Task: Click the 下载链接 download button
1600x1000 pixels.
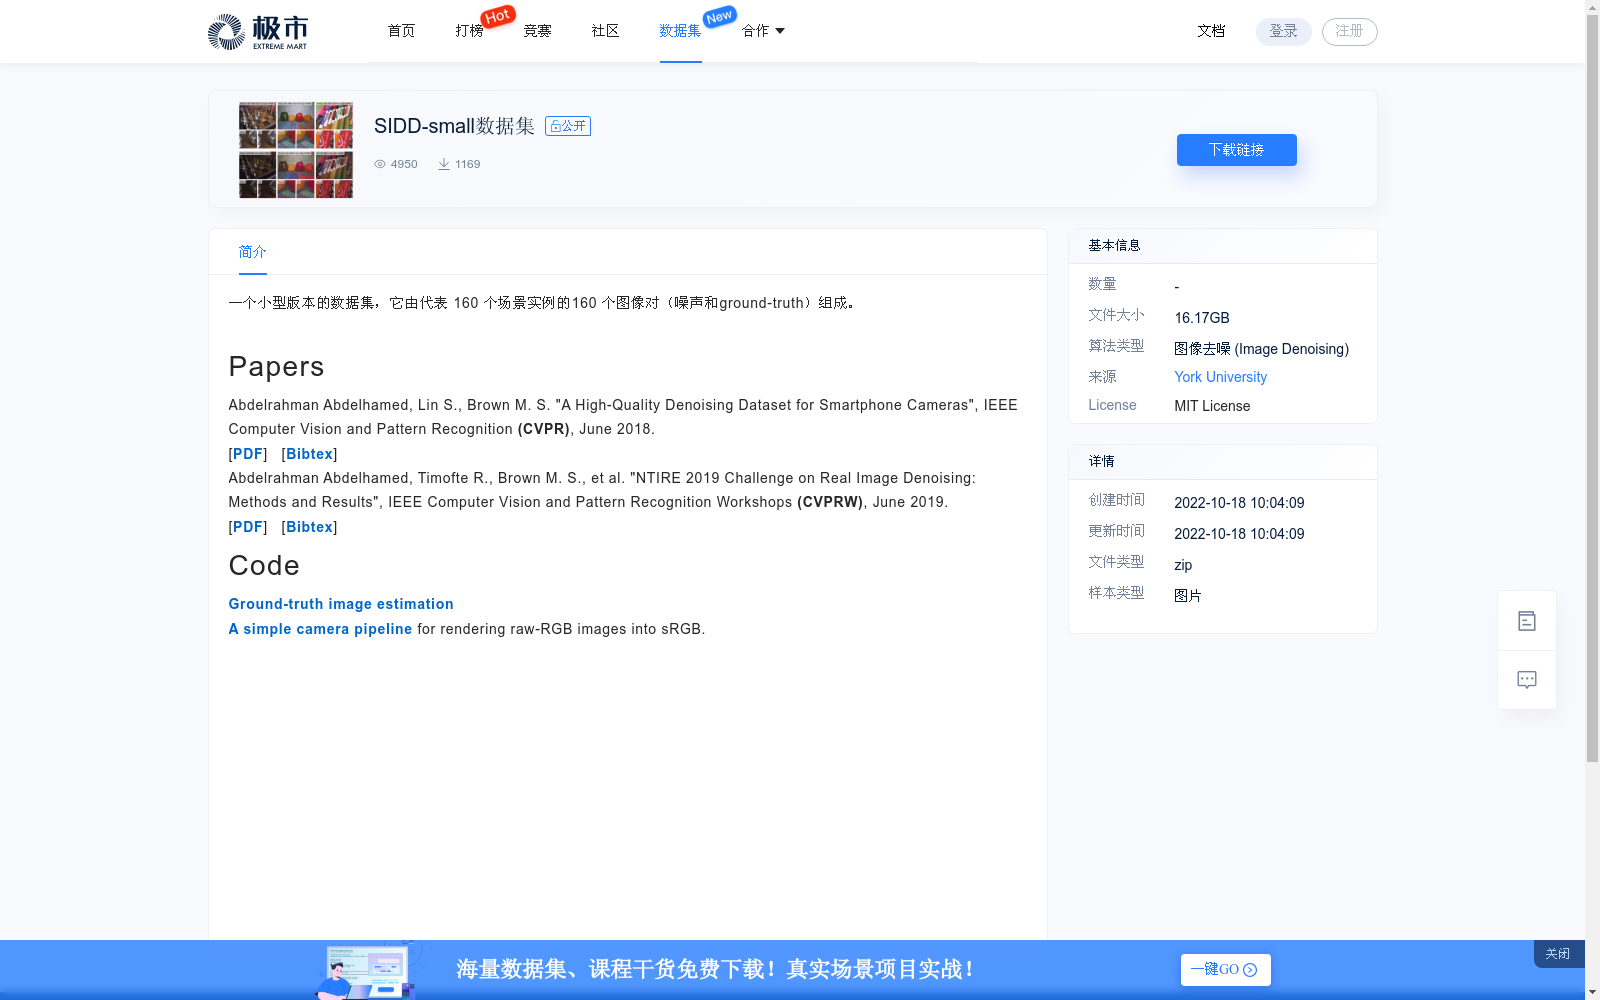Action: [x=1236, y=150]
